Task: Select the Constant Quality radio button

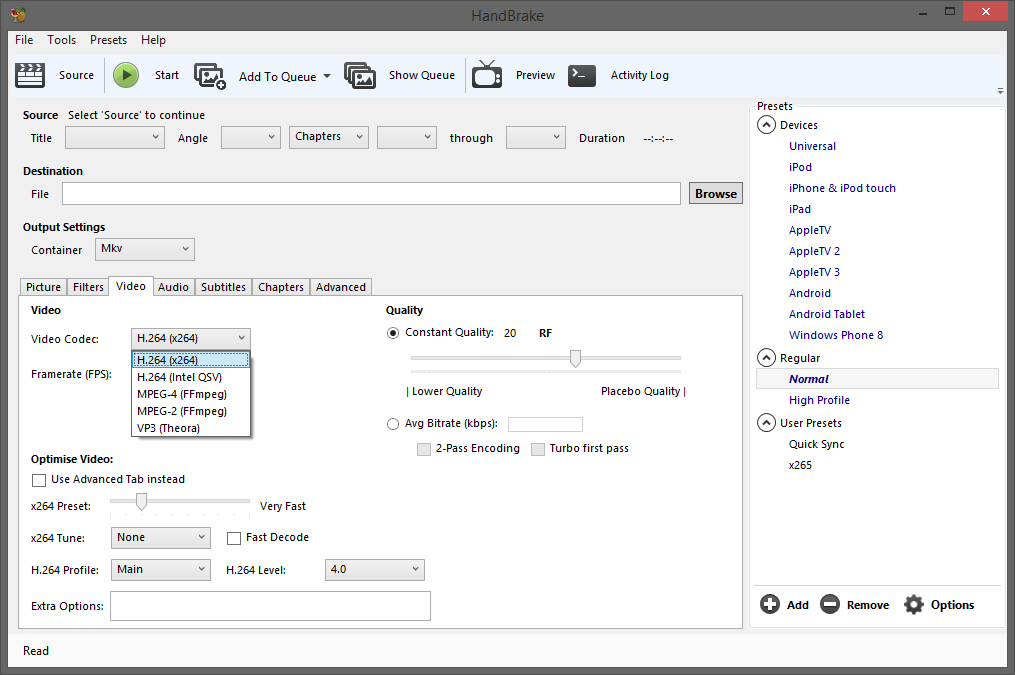Action: [x=393, y=333]
